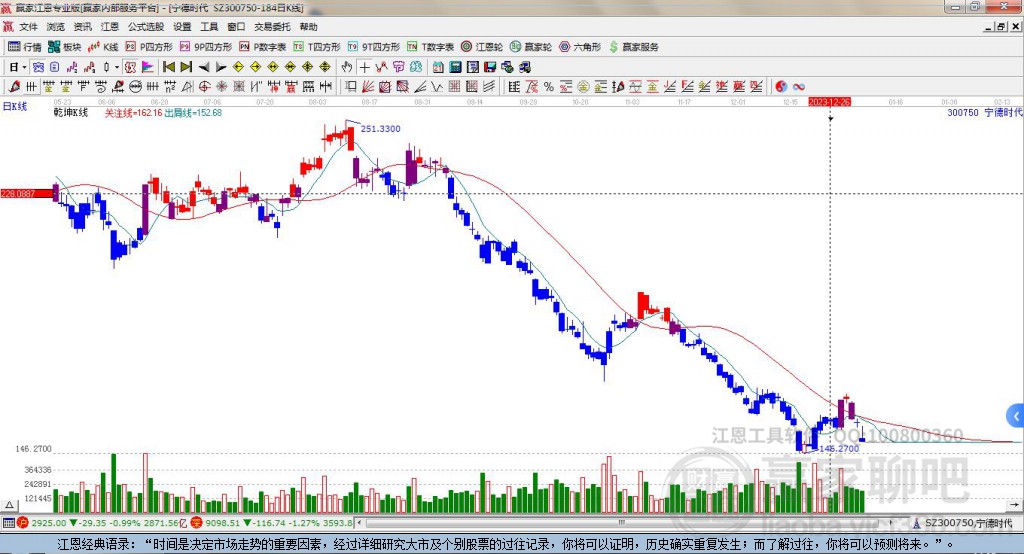Click the circled 金 gold icon

(x=583, y=86)
